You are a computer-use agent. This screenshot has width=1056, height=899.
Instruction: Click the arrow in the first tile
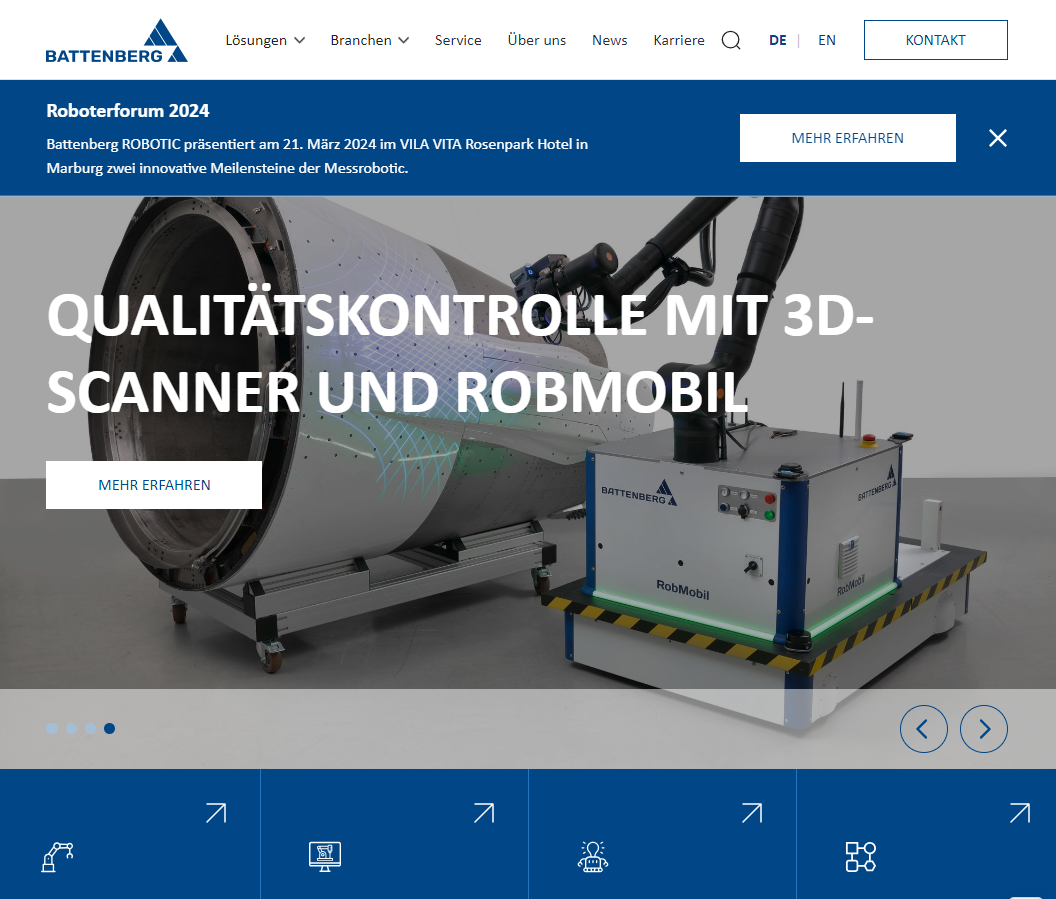point(215,813)
